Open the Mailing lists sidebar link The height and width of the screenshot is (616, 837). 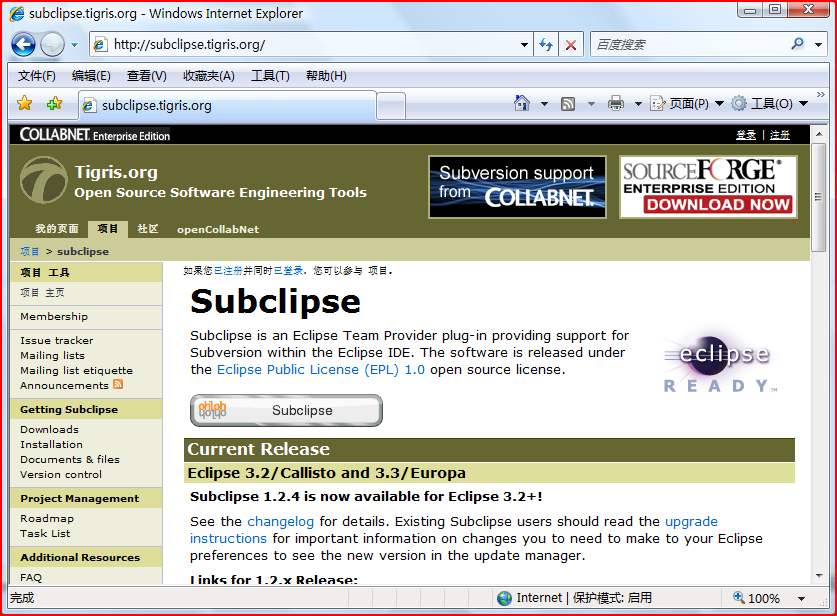tap(52, 356)
